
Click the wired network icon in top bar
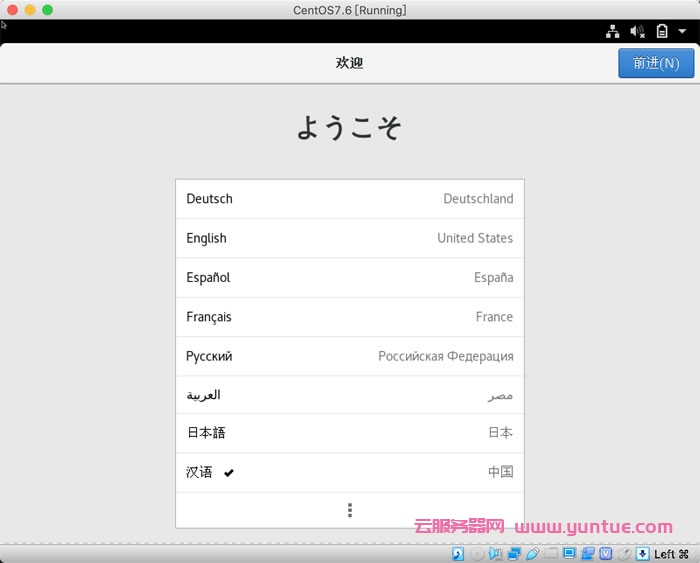[x=613, y=32]
